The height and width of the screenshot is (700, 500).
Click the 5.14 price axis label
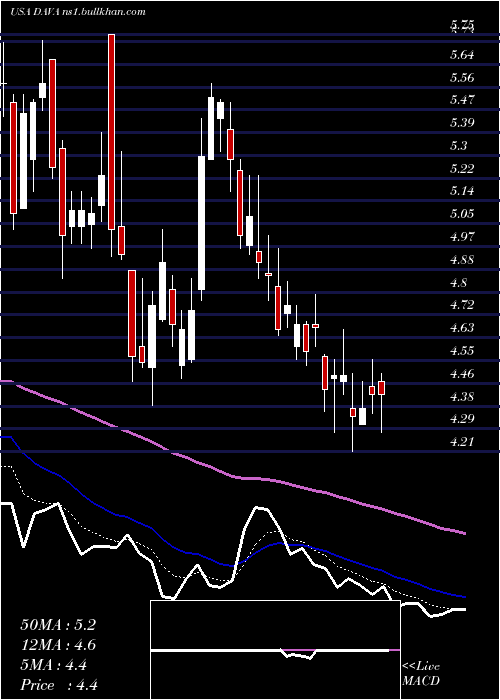(x=462, y=191)
